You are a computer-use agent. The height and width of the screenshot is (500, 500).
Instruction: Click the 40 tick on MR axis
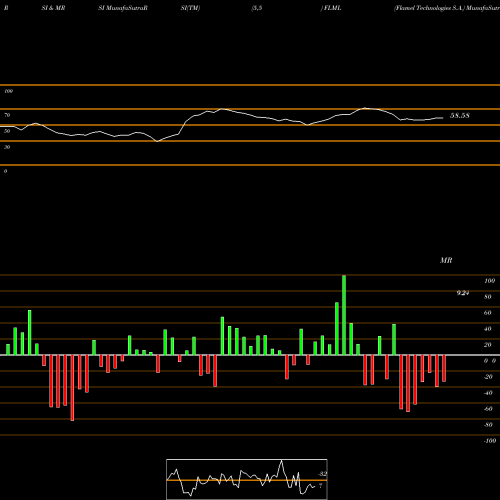(488, 329)
